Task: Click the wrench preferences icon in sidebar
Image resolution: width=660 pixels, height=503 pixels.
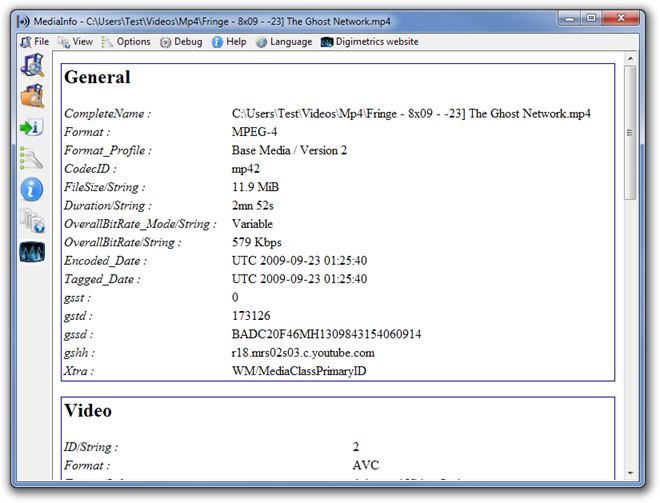Action: coord(32,158)
